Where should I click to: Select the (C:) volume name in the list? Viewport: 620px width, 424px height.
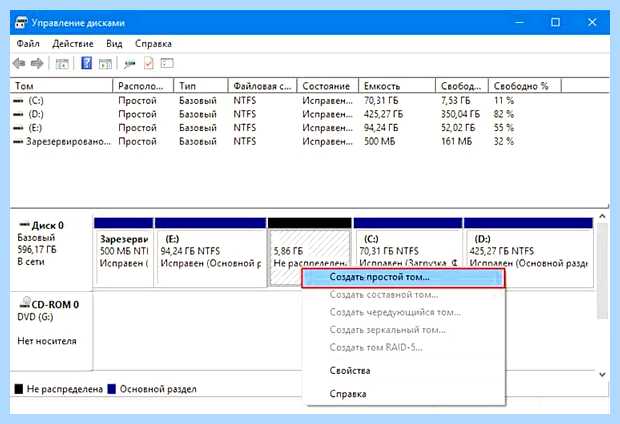pos(36,101)
